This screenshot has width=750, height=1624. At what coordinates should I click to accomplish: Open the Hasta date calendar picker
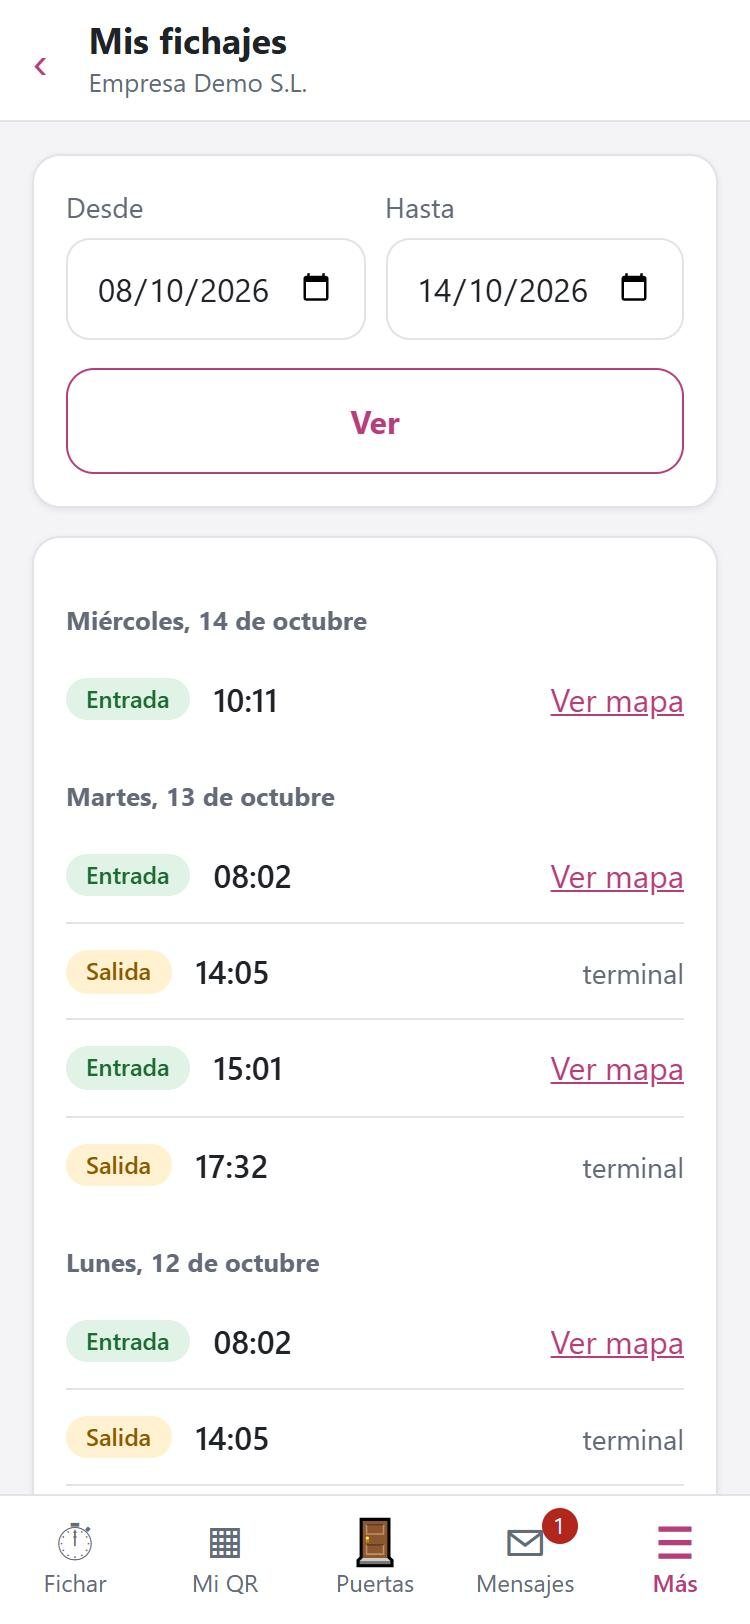[634, 288]
